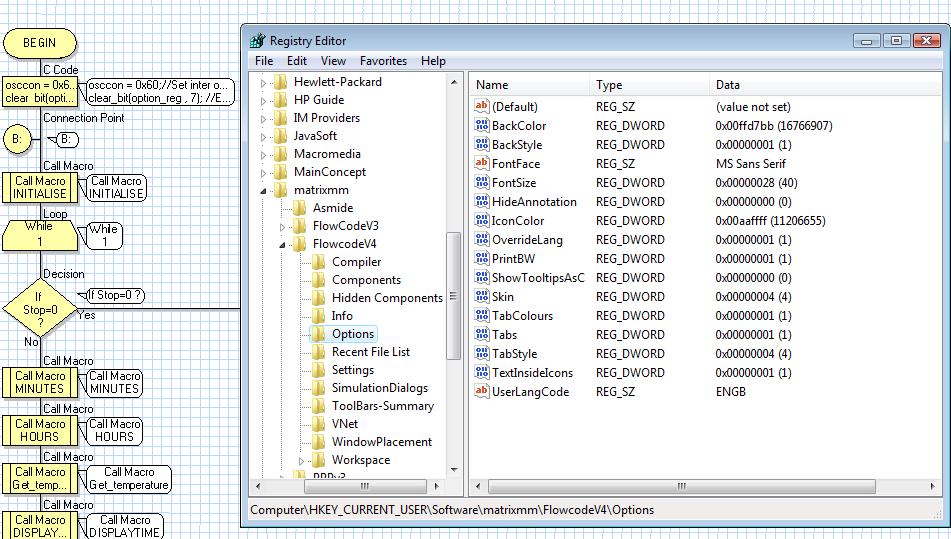The image size is (951, 539).
Task: Open the File menu
Action: 264,61
